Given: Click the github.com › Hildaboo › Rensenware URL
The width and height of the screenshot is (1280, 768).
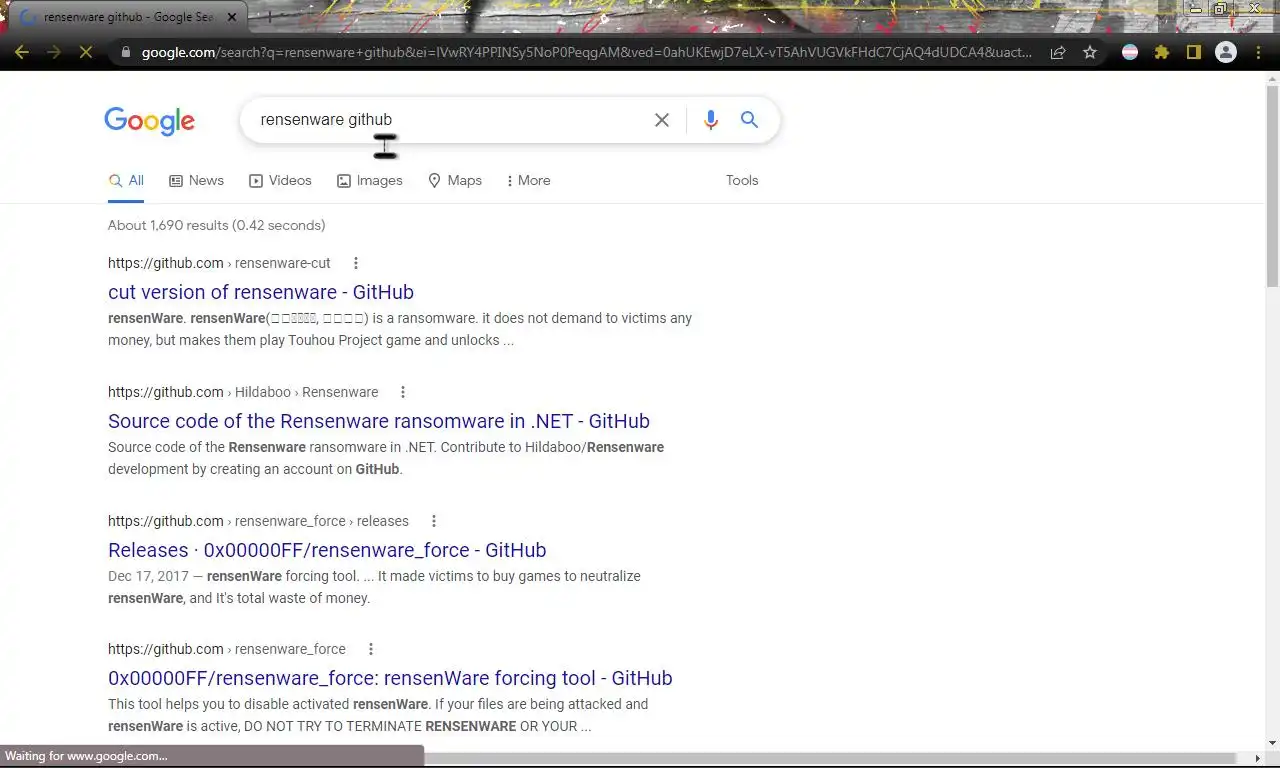Looking at the screenshot, I should coord(243,392).
